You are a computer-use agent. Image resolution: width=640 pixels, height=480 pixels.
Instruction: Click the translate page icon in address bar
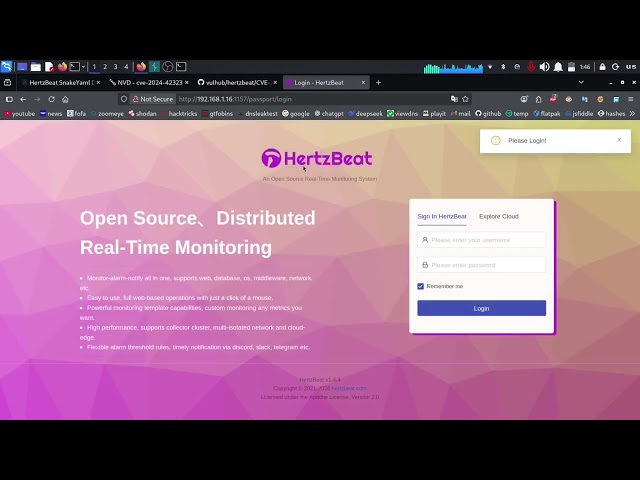pyautogui.click(x=454, y=99)
